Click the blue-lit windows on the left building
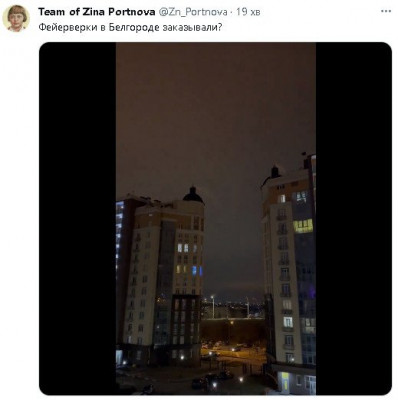Screen dimensions: 398x400 click(x=197, y=270)
